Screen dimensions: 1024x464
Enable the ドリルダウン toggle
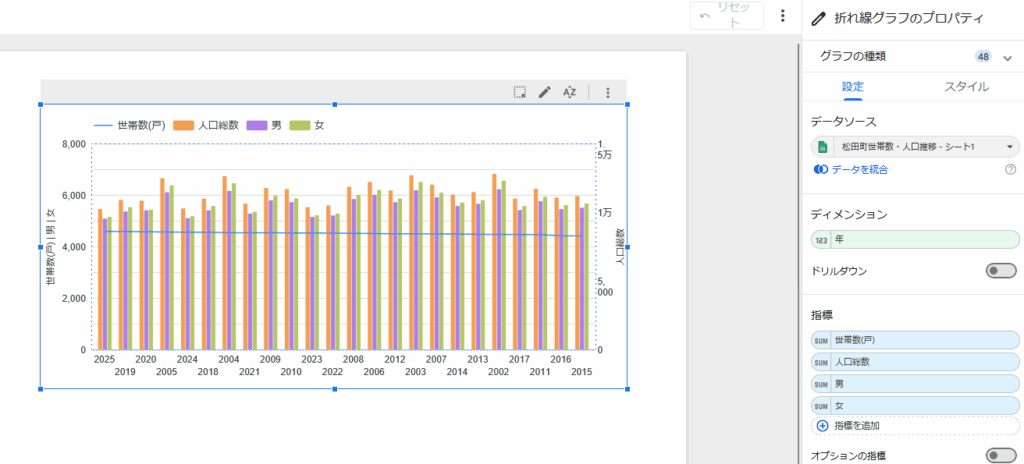point(999,271)
